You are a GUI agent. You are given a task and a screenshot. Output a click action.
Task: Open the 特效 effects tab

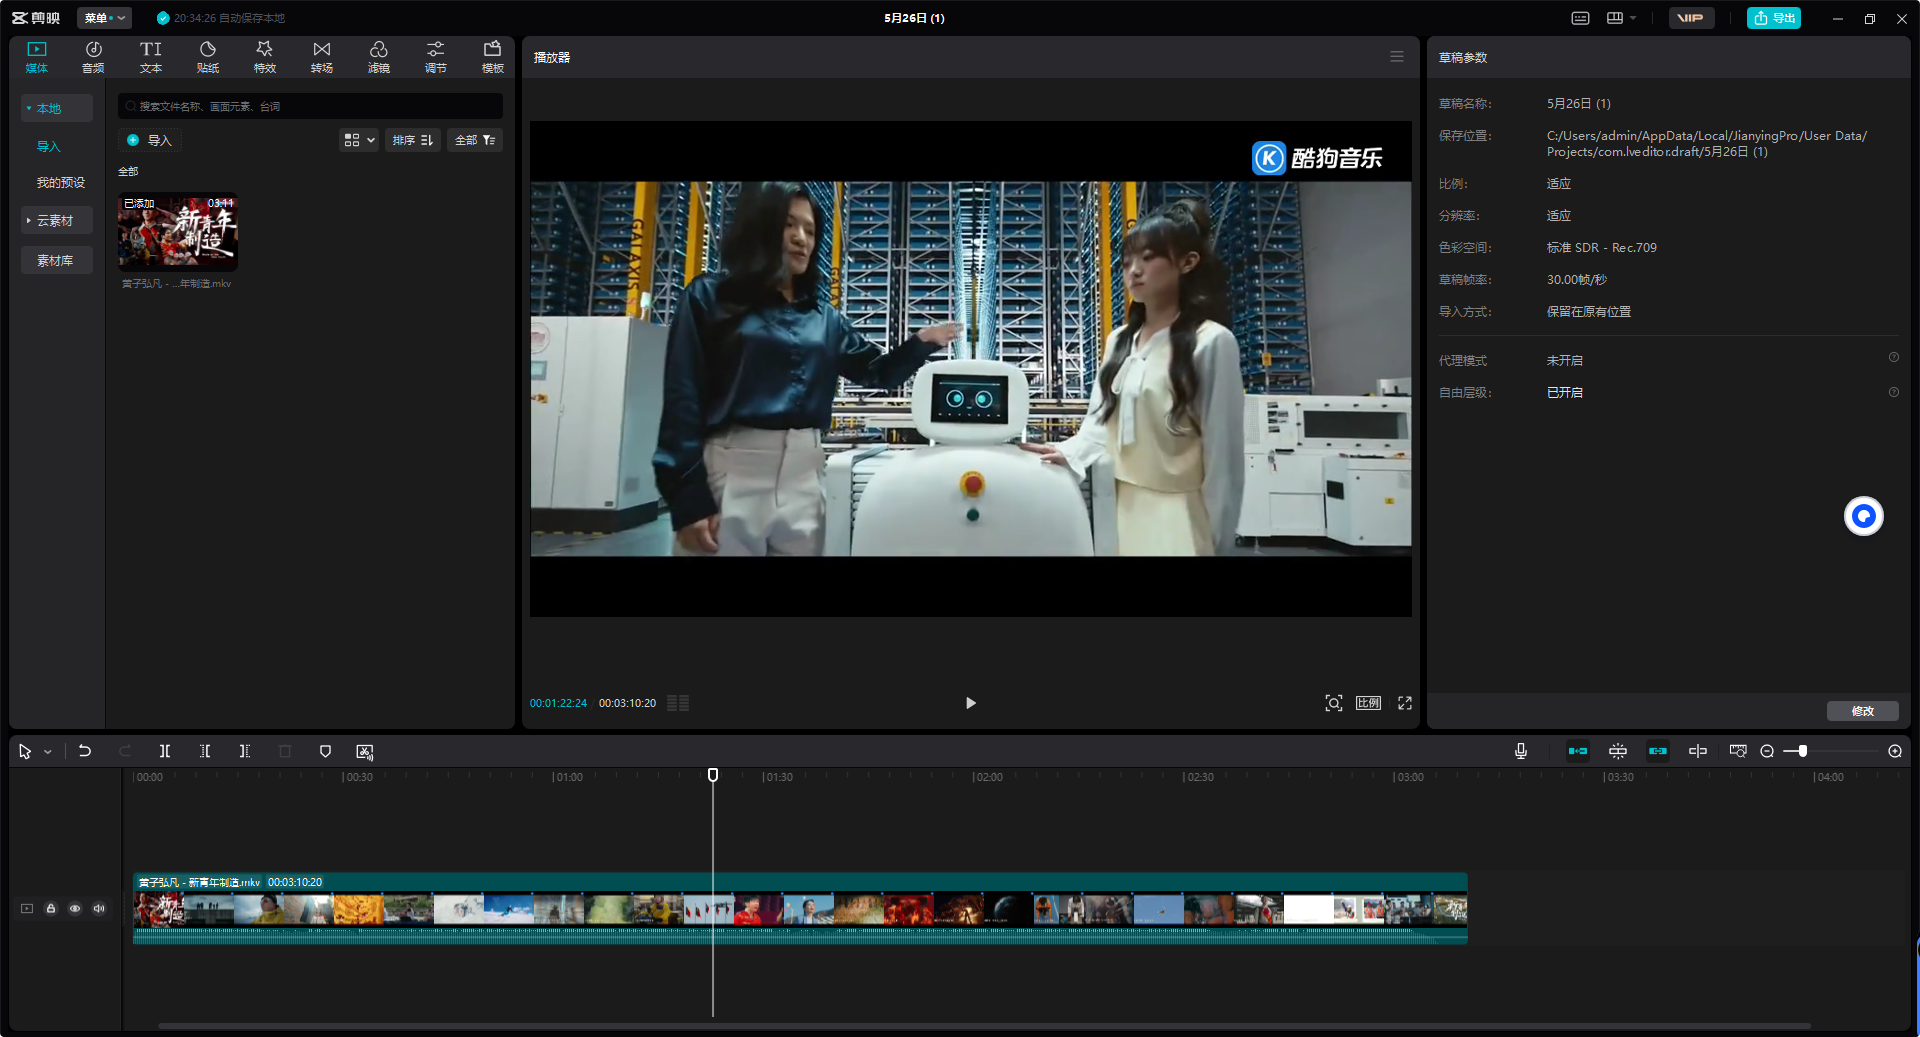[264, 57]
